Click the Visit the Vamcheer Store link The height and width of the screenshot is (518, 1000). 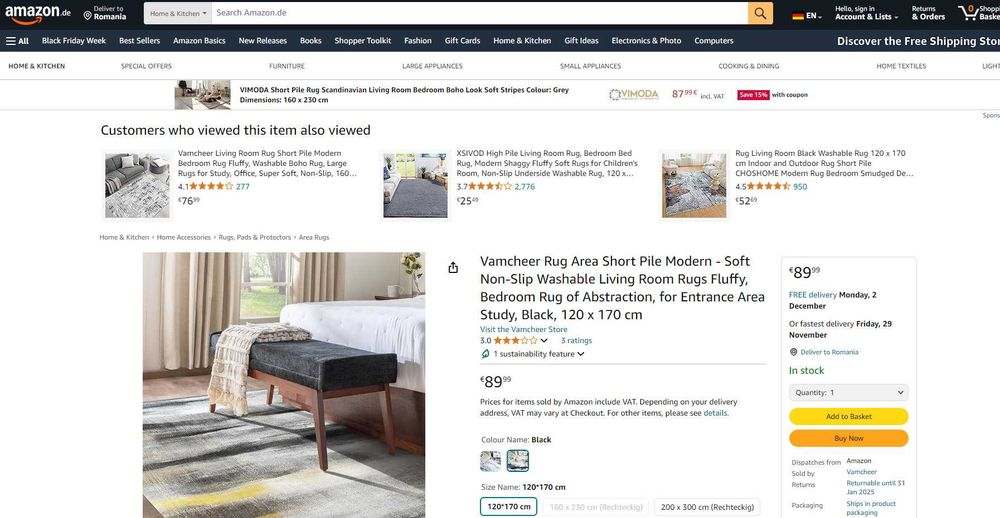tap(524, 330)
